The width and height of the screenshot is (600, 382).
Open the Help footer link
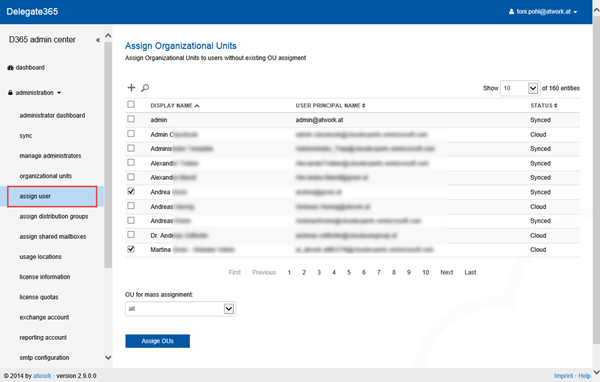click(584, 376)
